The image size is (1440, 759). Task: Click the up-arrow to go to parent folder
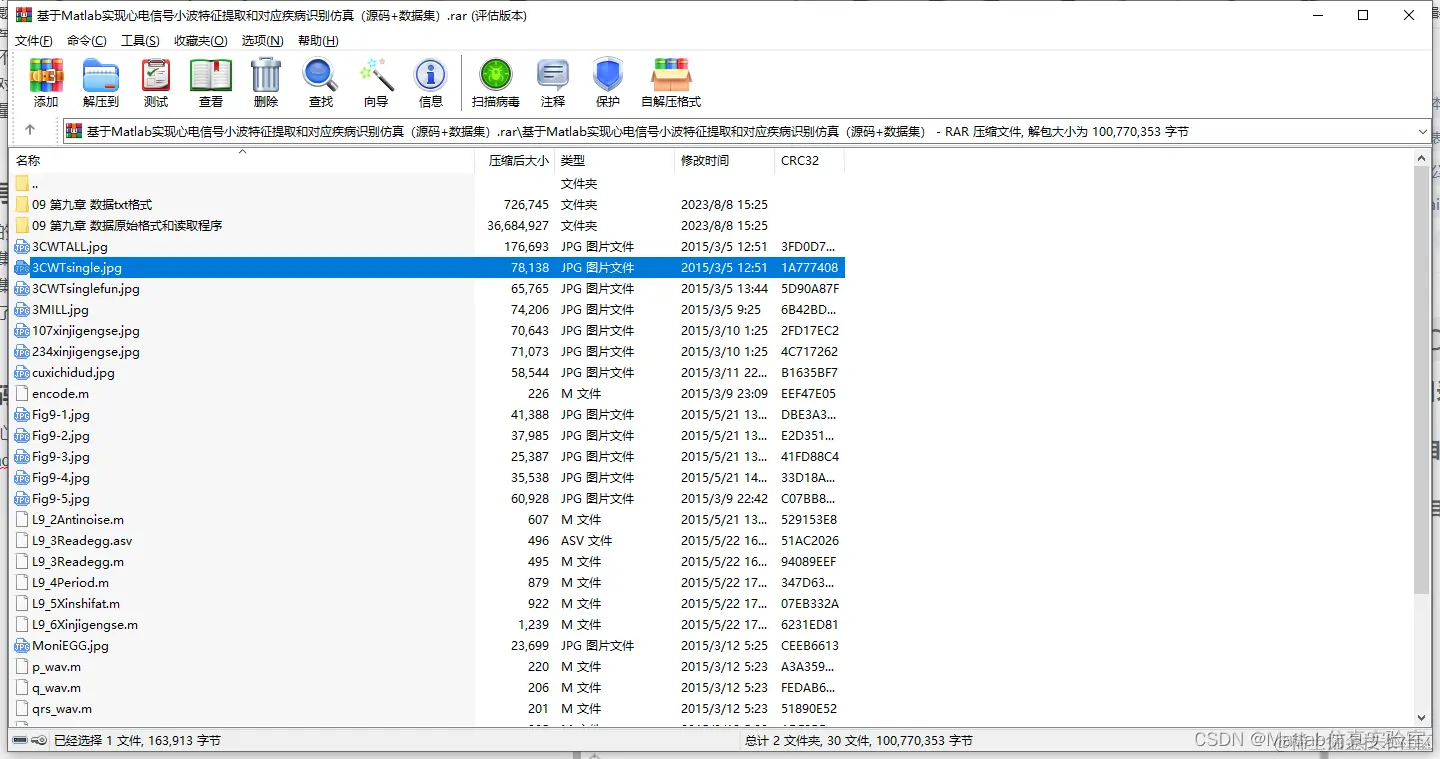pyautogui.click(x=31, y=130)
